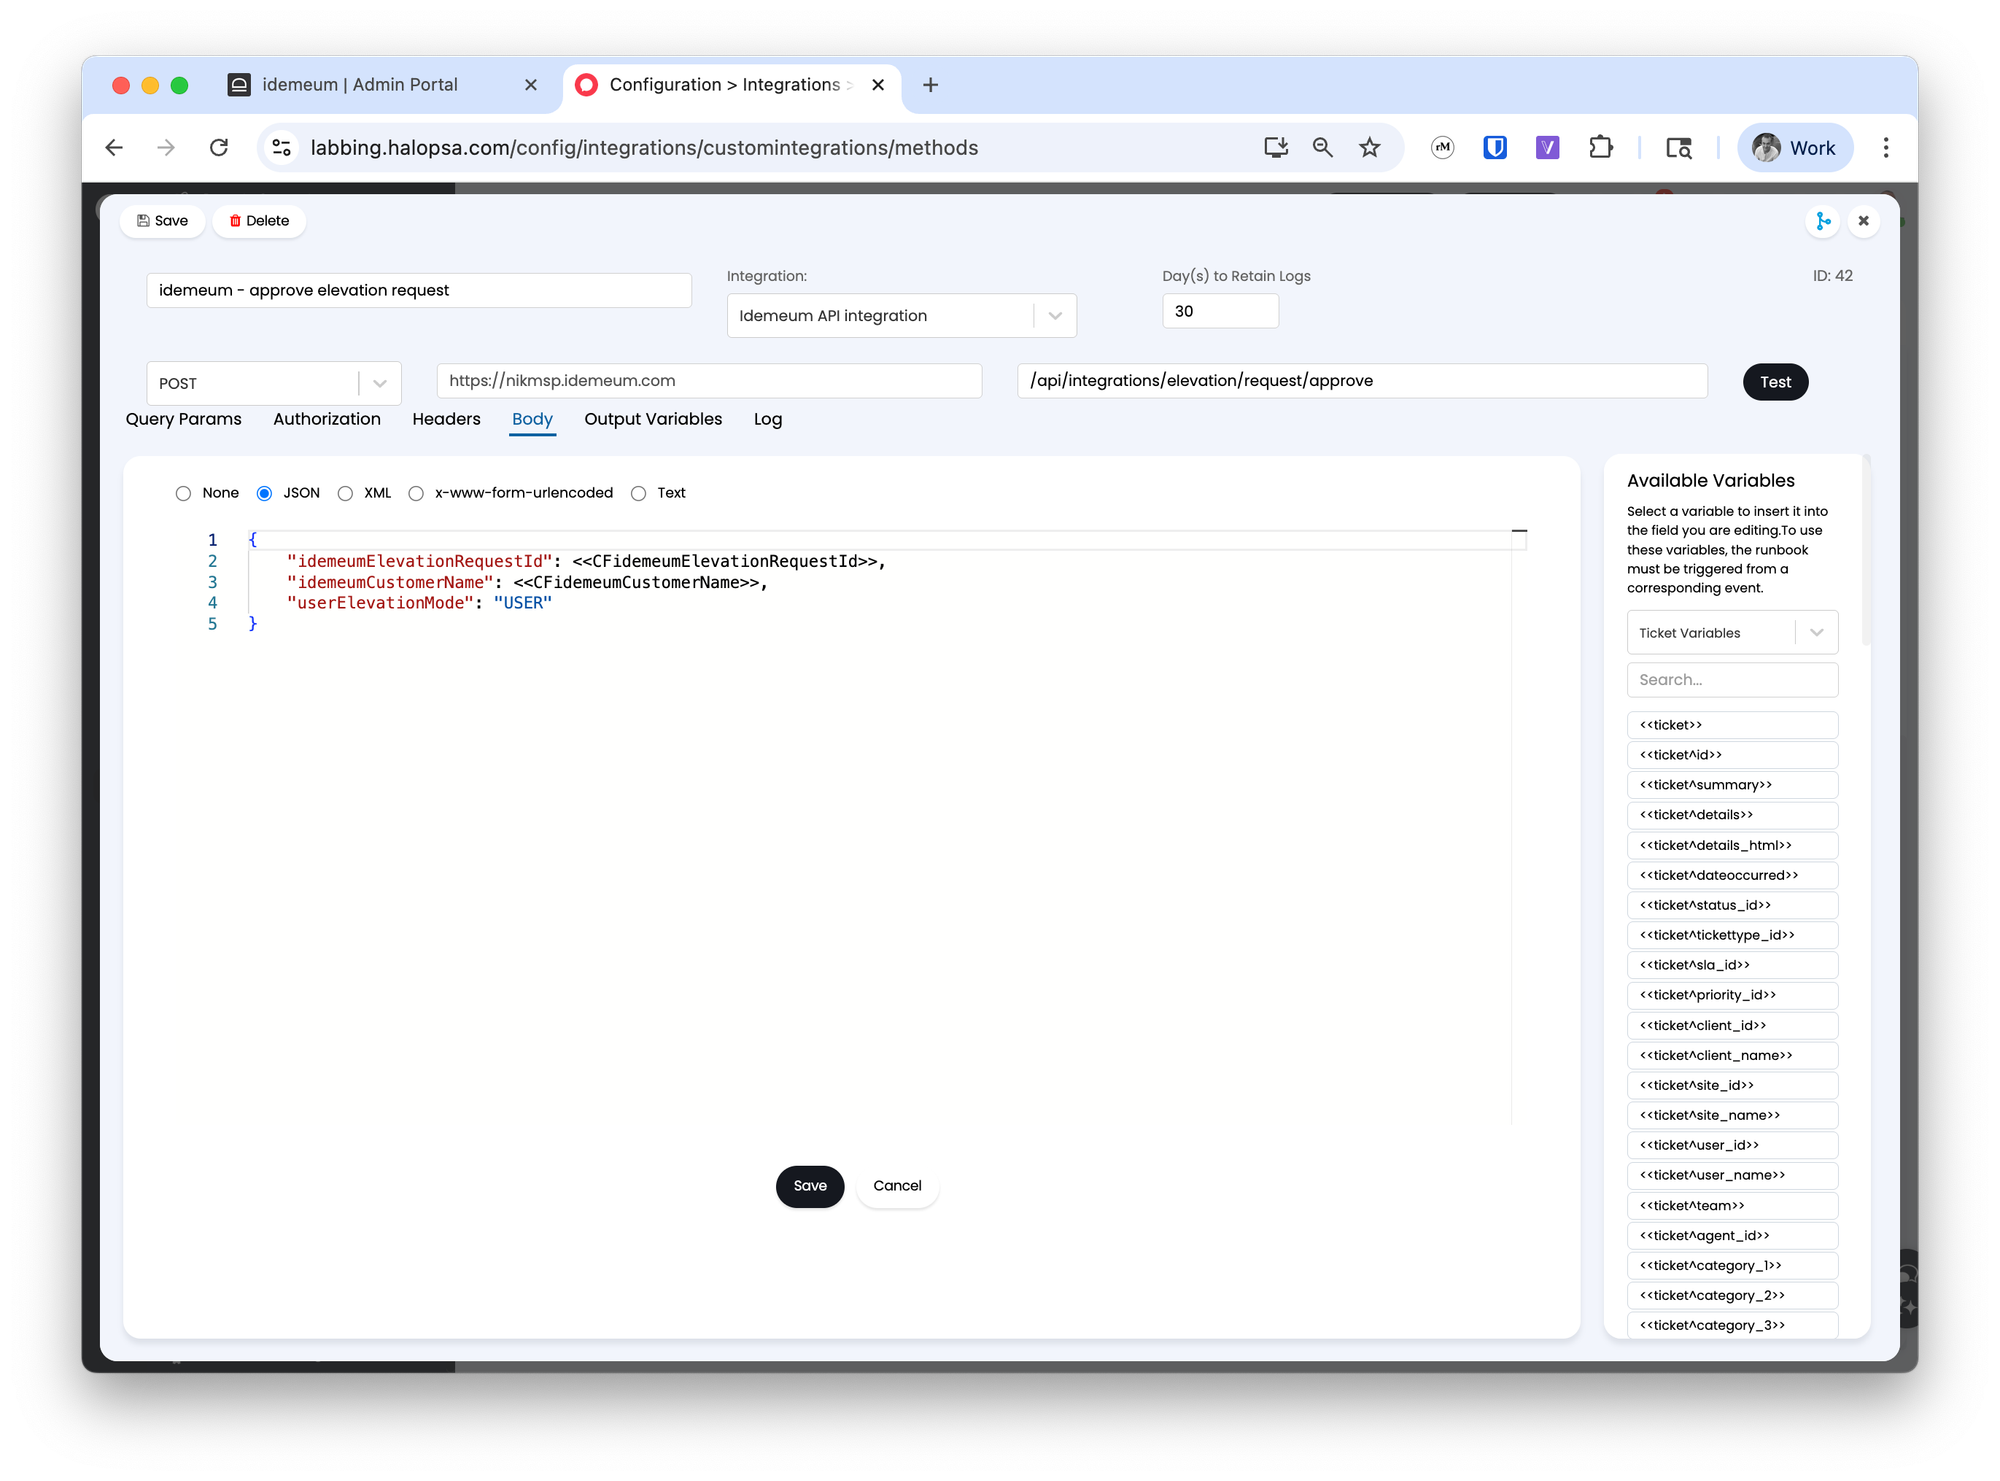Screen dimensions: 2000x1481
Task: Insert the <<ticket^id>> variable
Action: tap(1732, 755)
